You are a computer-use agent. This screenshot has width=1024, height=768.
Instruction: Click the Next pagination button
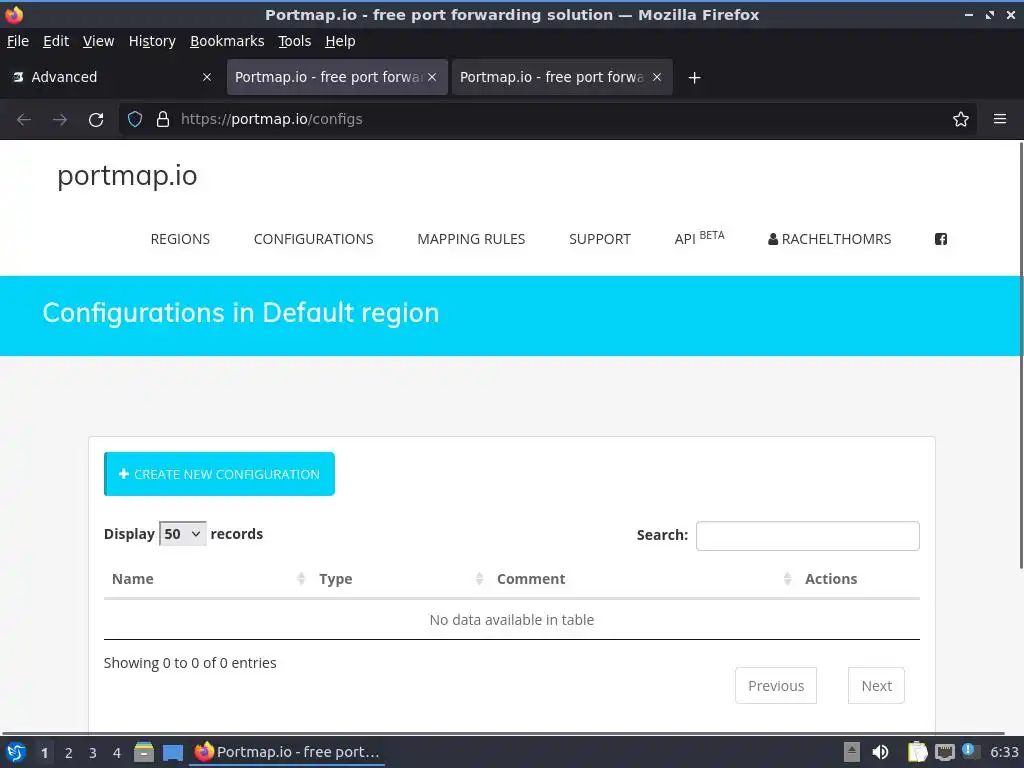[876, 686]
